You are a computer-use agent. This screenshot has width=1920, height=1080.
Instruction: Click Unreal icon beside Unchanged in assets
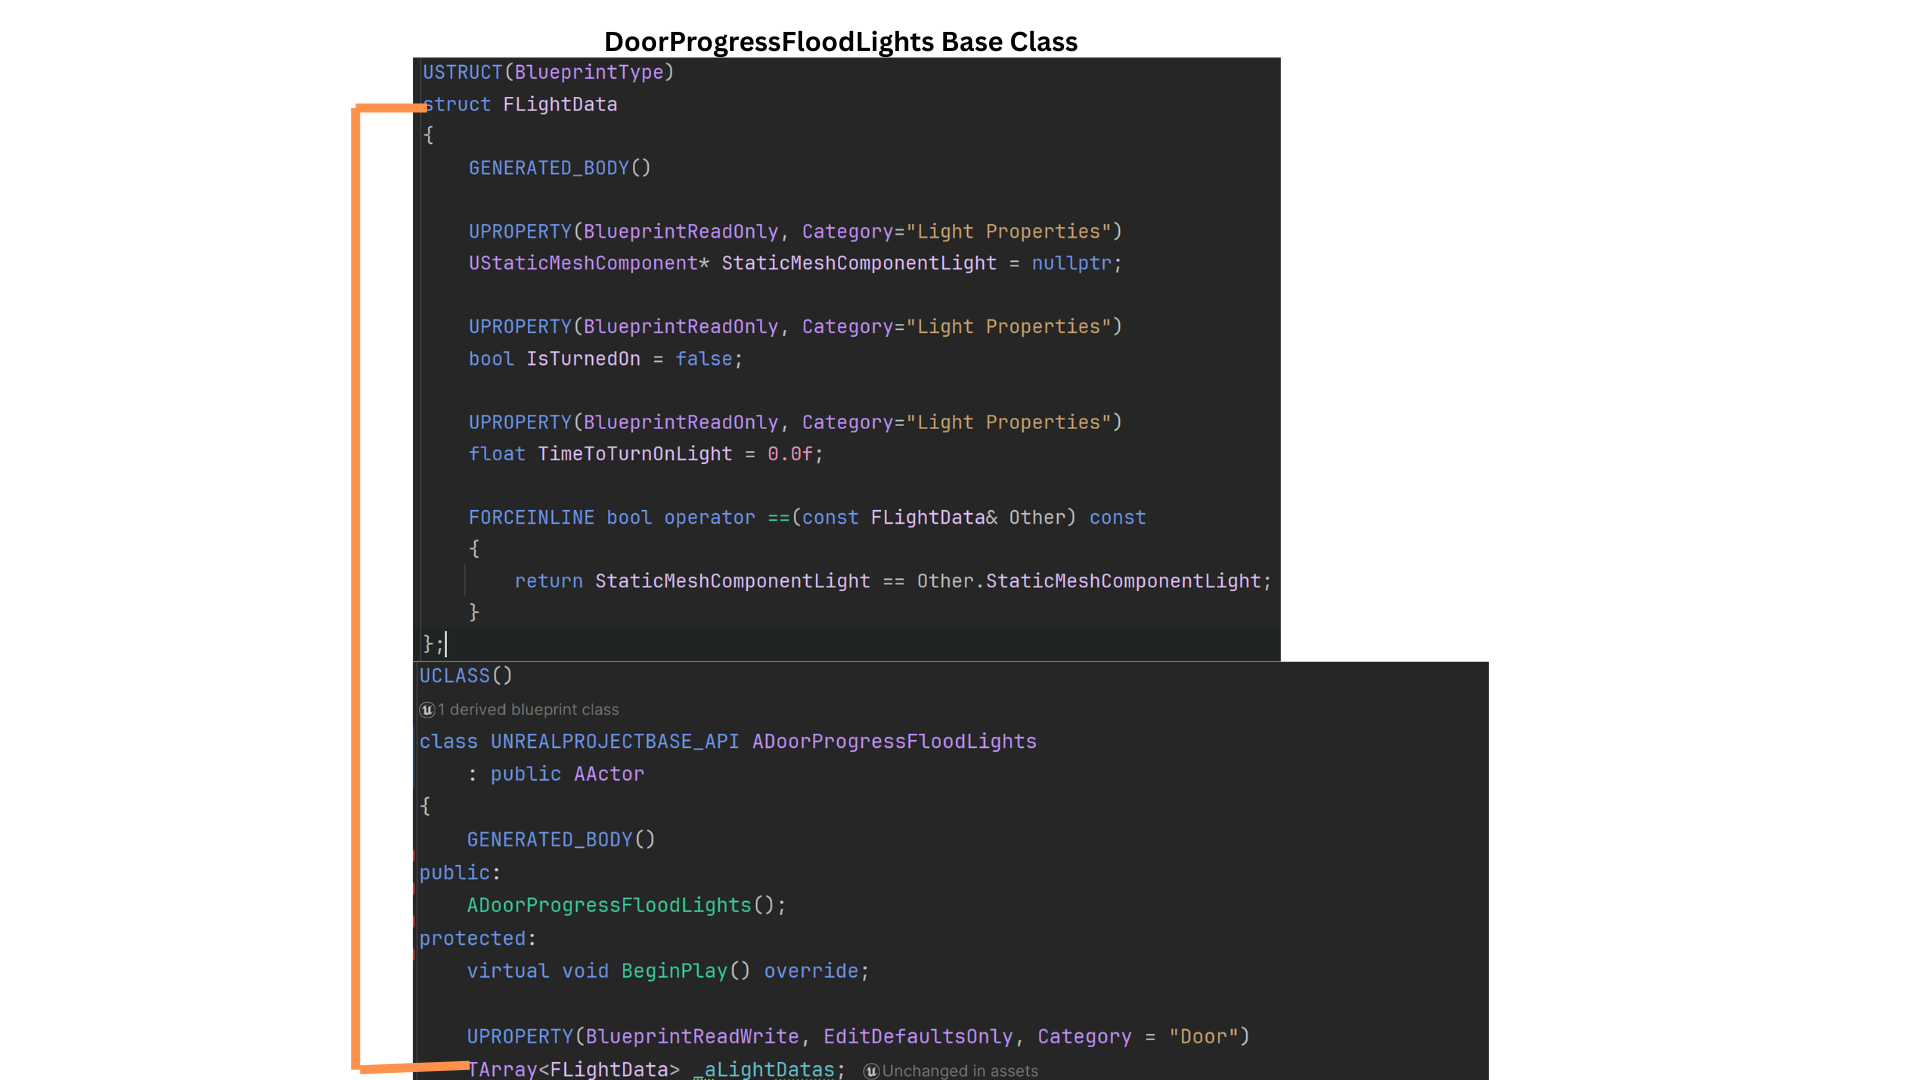point(871,1071)
